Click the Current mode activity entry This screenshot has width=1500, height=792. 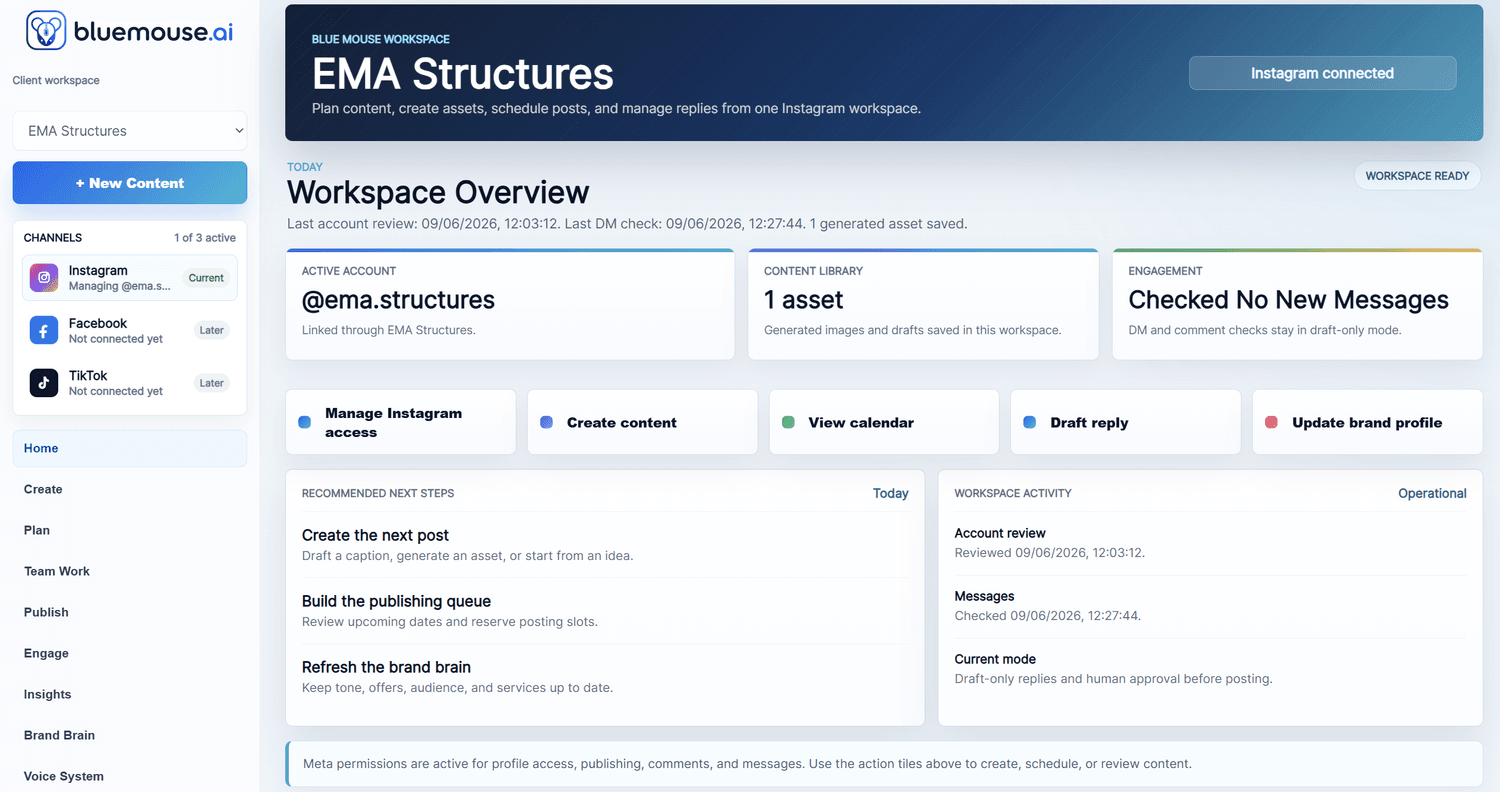[1210, 669]
